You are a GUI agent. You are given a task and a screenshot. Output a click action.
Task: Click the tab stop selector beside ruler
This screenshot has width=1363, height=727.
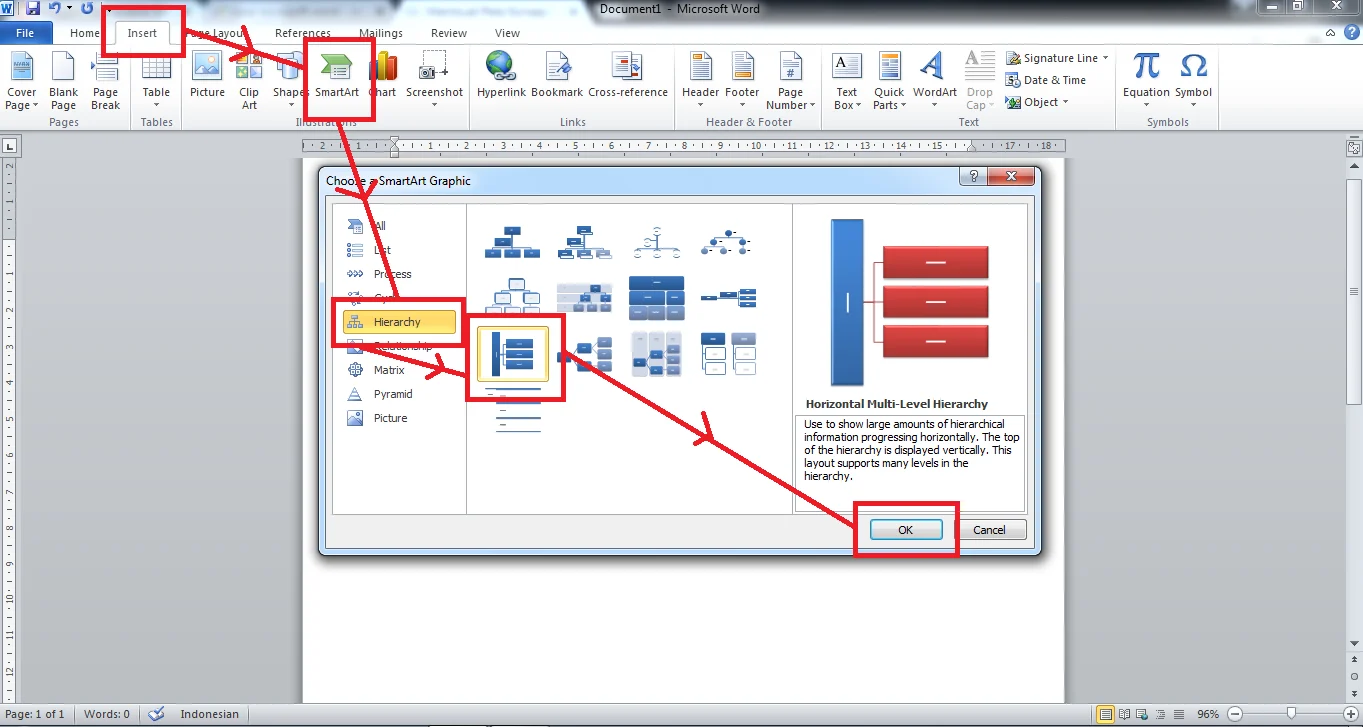tap(10, 146)
